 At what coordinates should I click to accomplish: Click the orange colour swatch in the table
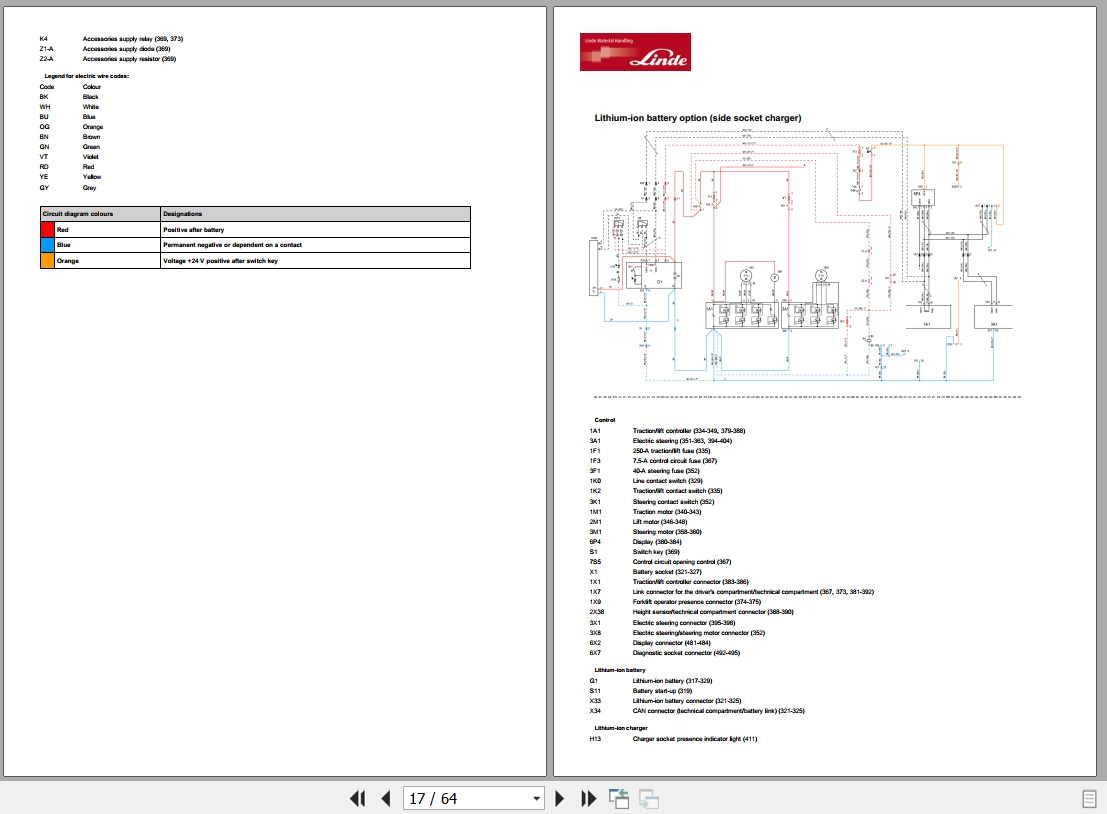point(47,261)
